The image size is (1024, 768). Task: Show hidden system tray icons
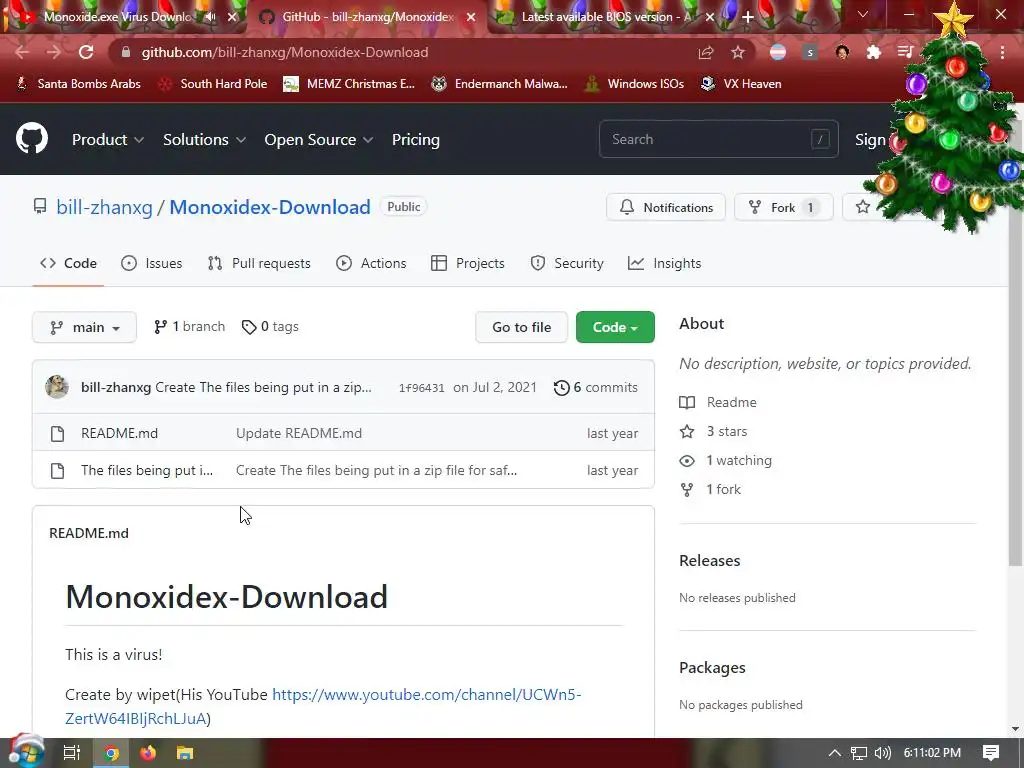(835, 753)
